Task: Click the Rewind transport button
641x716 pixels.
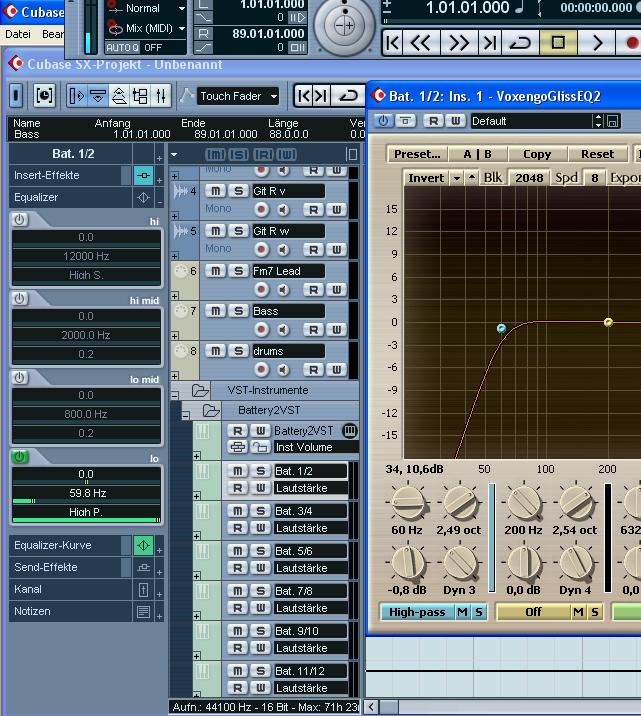Action: click(420, 43)
